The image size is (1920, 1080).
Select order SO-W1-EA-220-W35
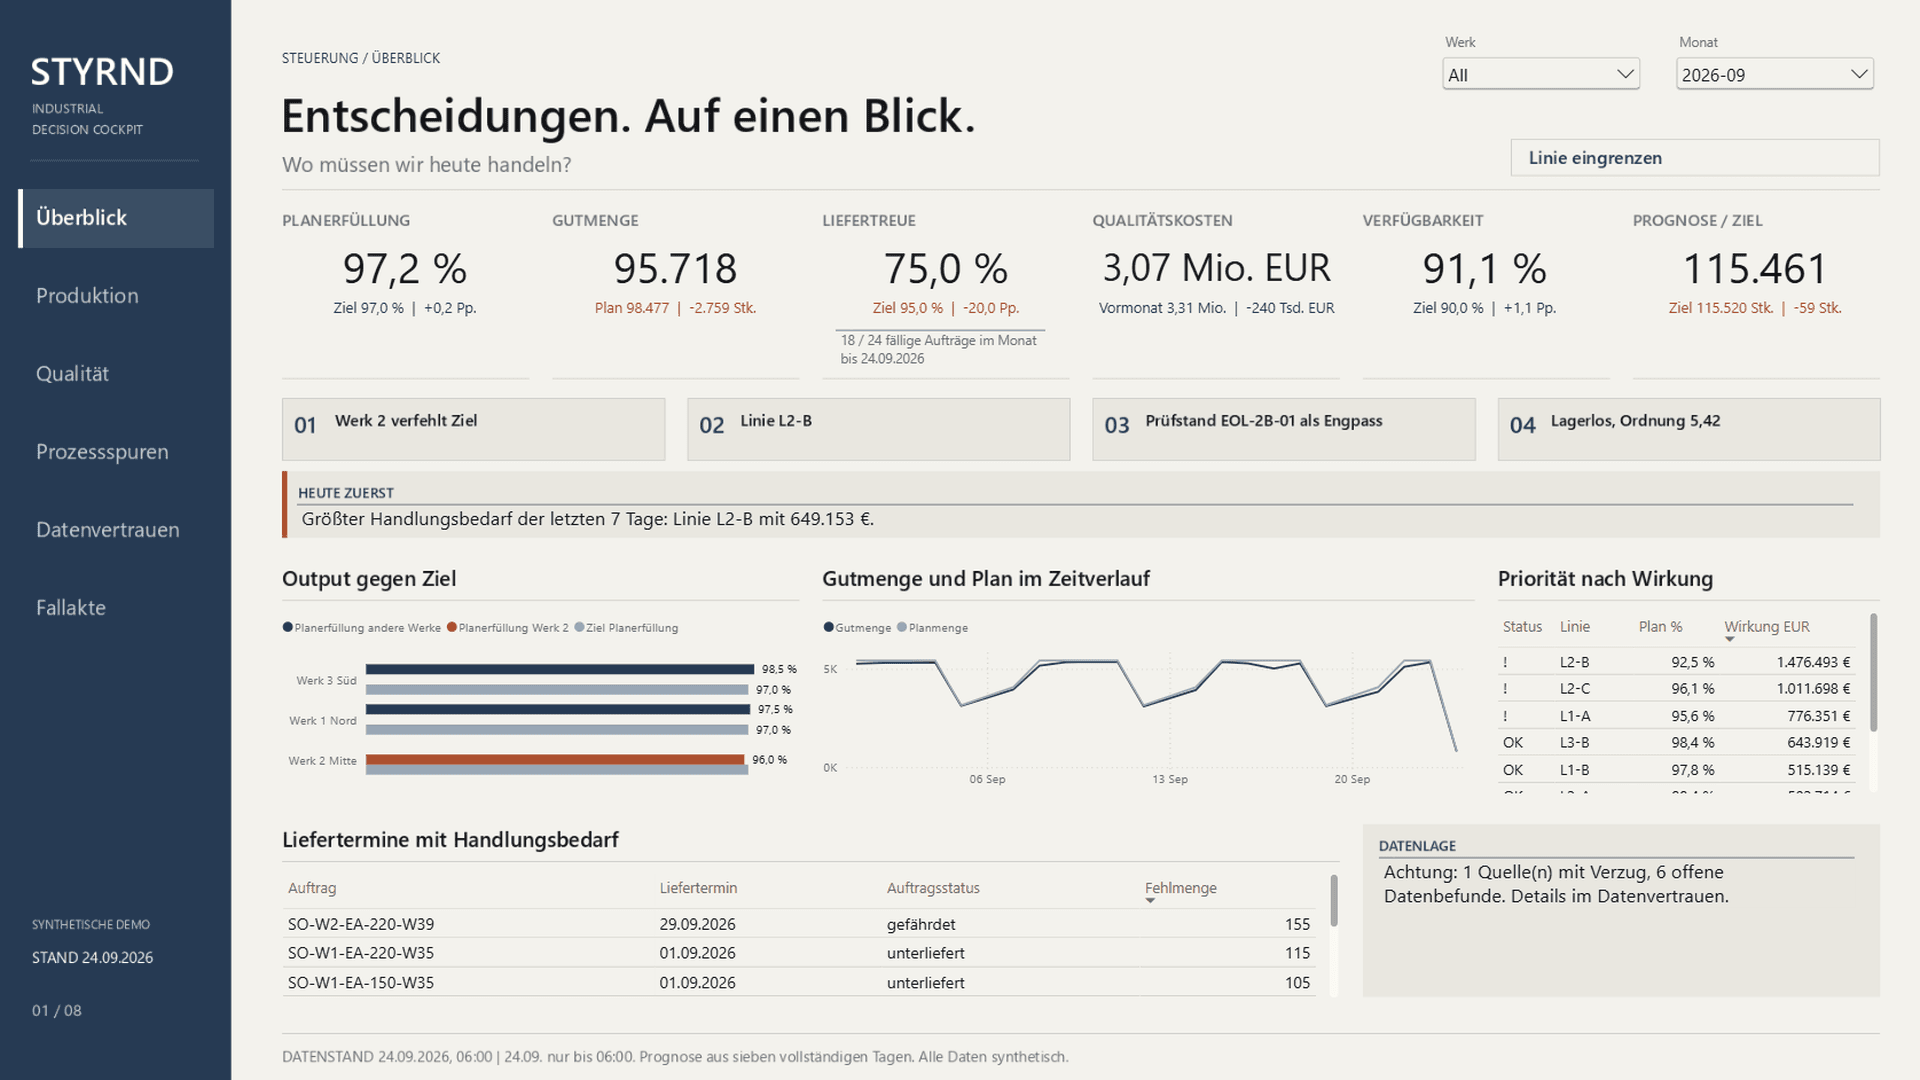[x=799, y=953]
